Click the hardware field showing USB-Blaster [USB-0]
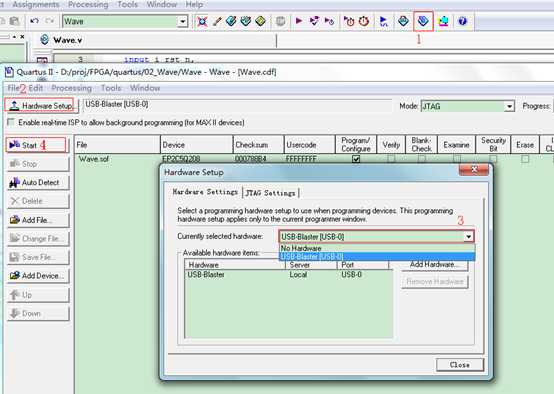The width and height of the screenshot is (554, 394). pos(237,104)
